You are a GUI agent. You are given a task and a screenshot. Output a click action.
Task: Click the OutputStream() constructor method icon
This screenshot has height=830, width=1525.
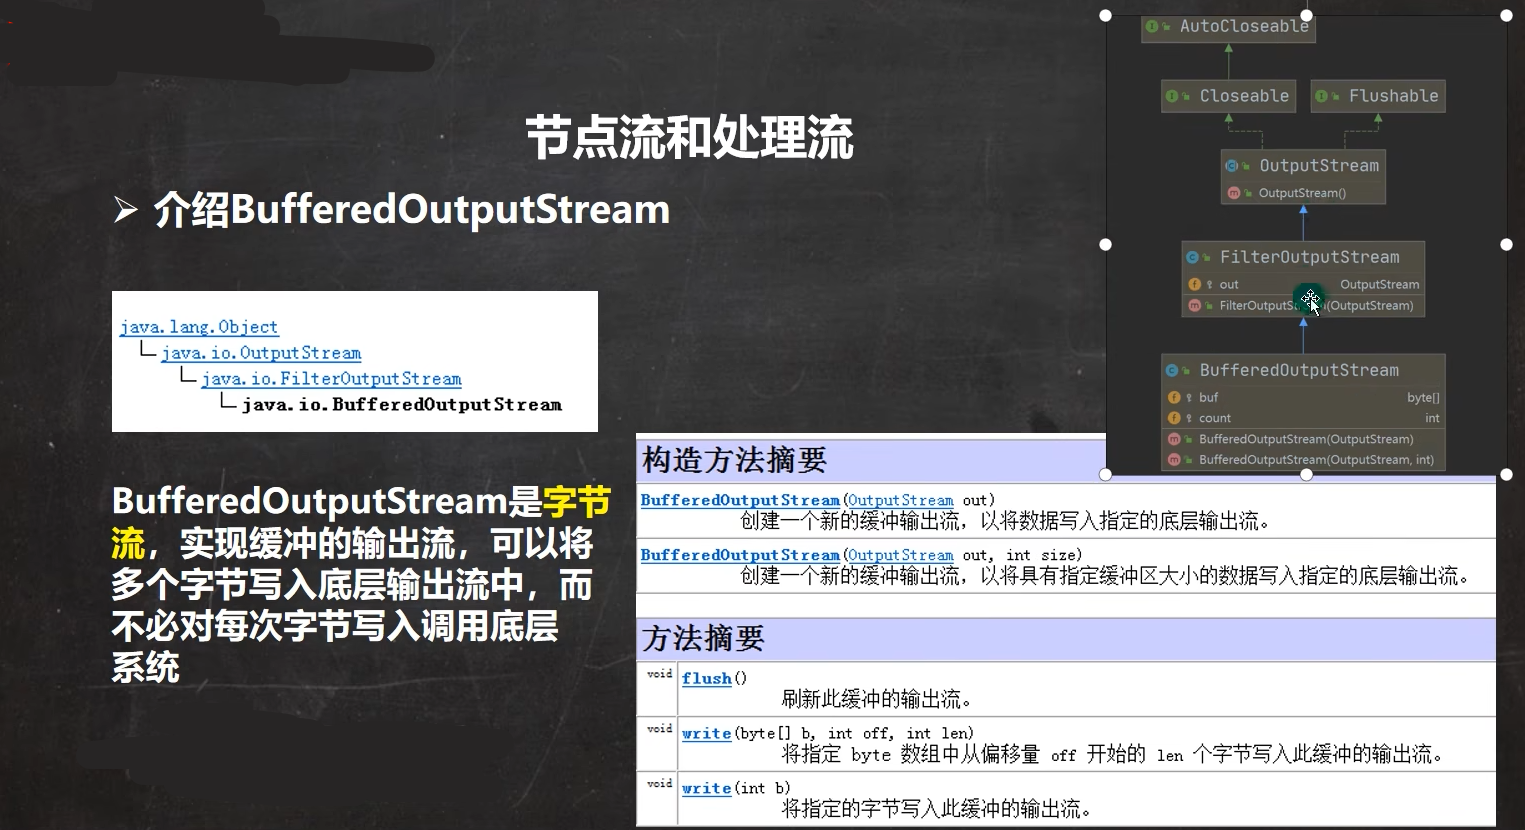[1234, 193]
